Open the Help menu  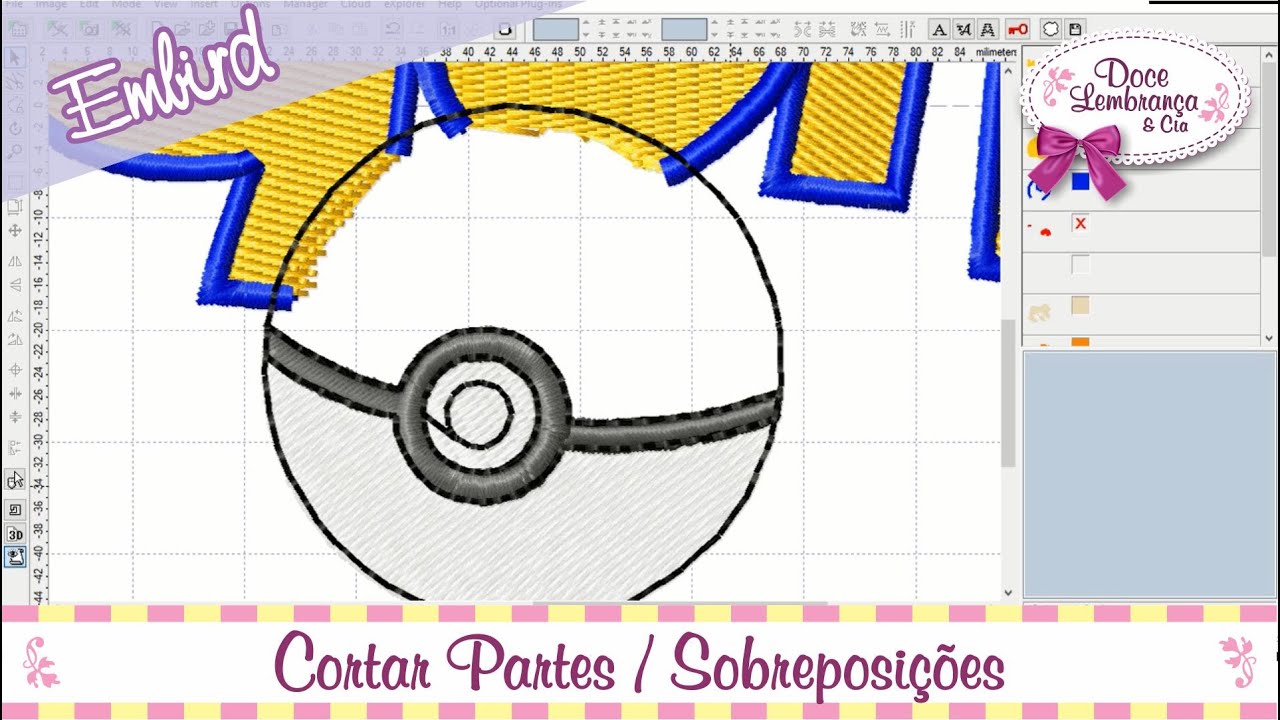[448, 6]
